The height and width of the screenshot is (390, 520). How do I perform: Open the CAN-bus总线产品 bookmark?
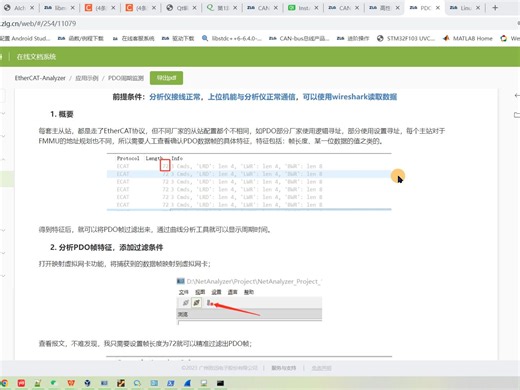299,38
